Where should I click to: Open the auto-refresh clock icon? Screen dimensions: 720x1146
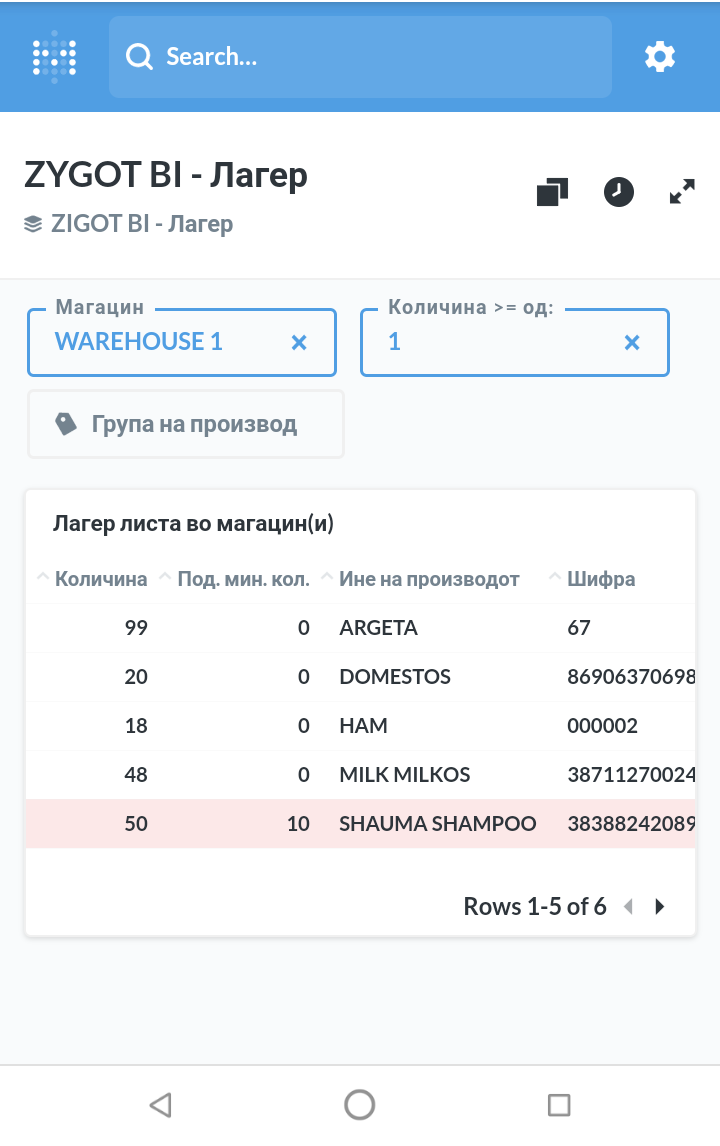point(619,192)
